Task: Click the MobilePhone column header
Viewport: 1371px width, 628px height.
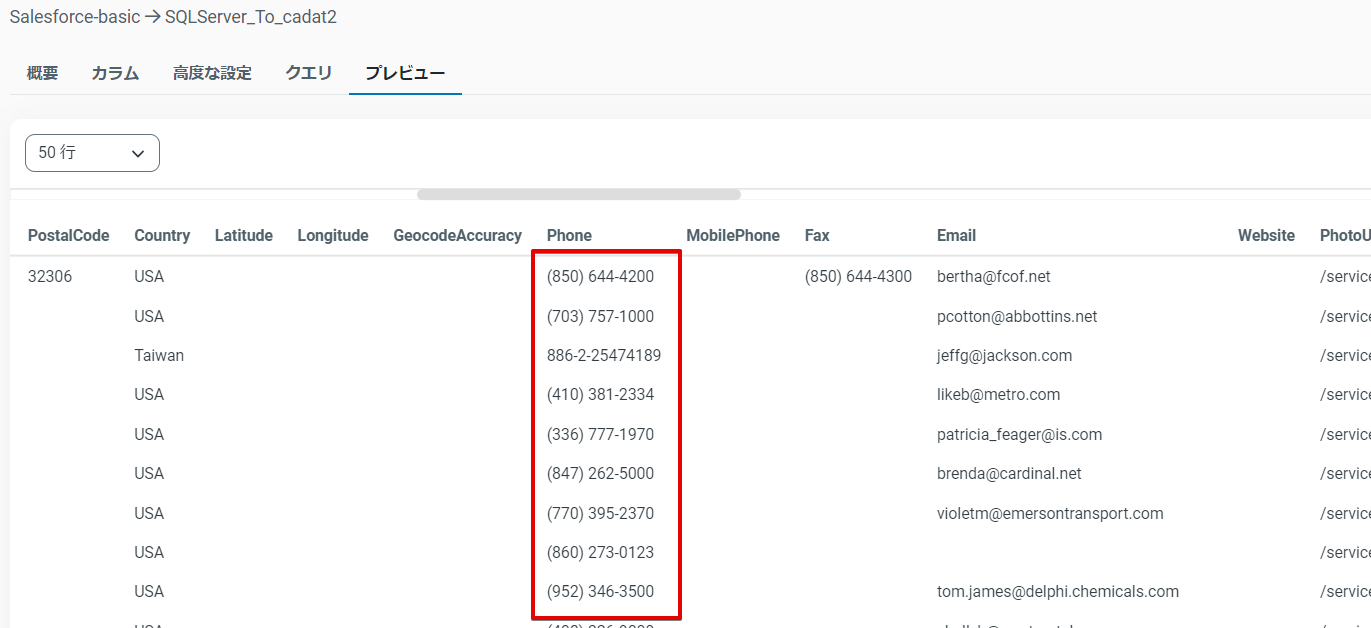Action: (x=732, y=236)
